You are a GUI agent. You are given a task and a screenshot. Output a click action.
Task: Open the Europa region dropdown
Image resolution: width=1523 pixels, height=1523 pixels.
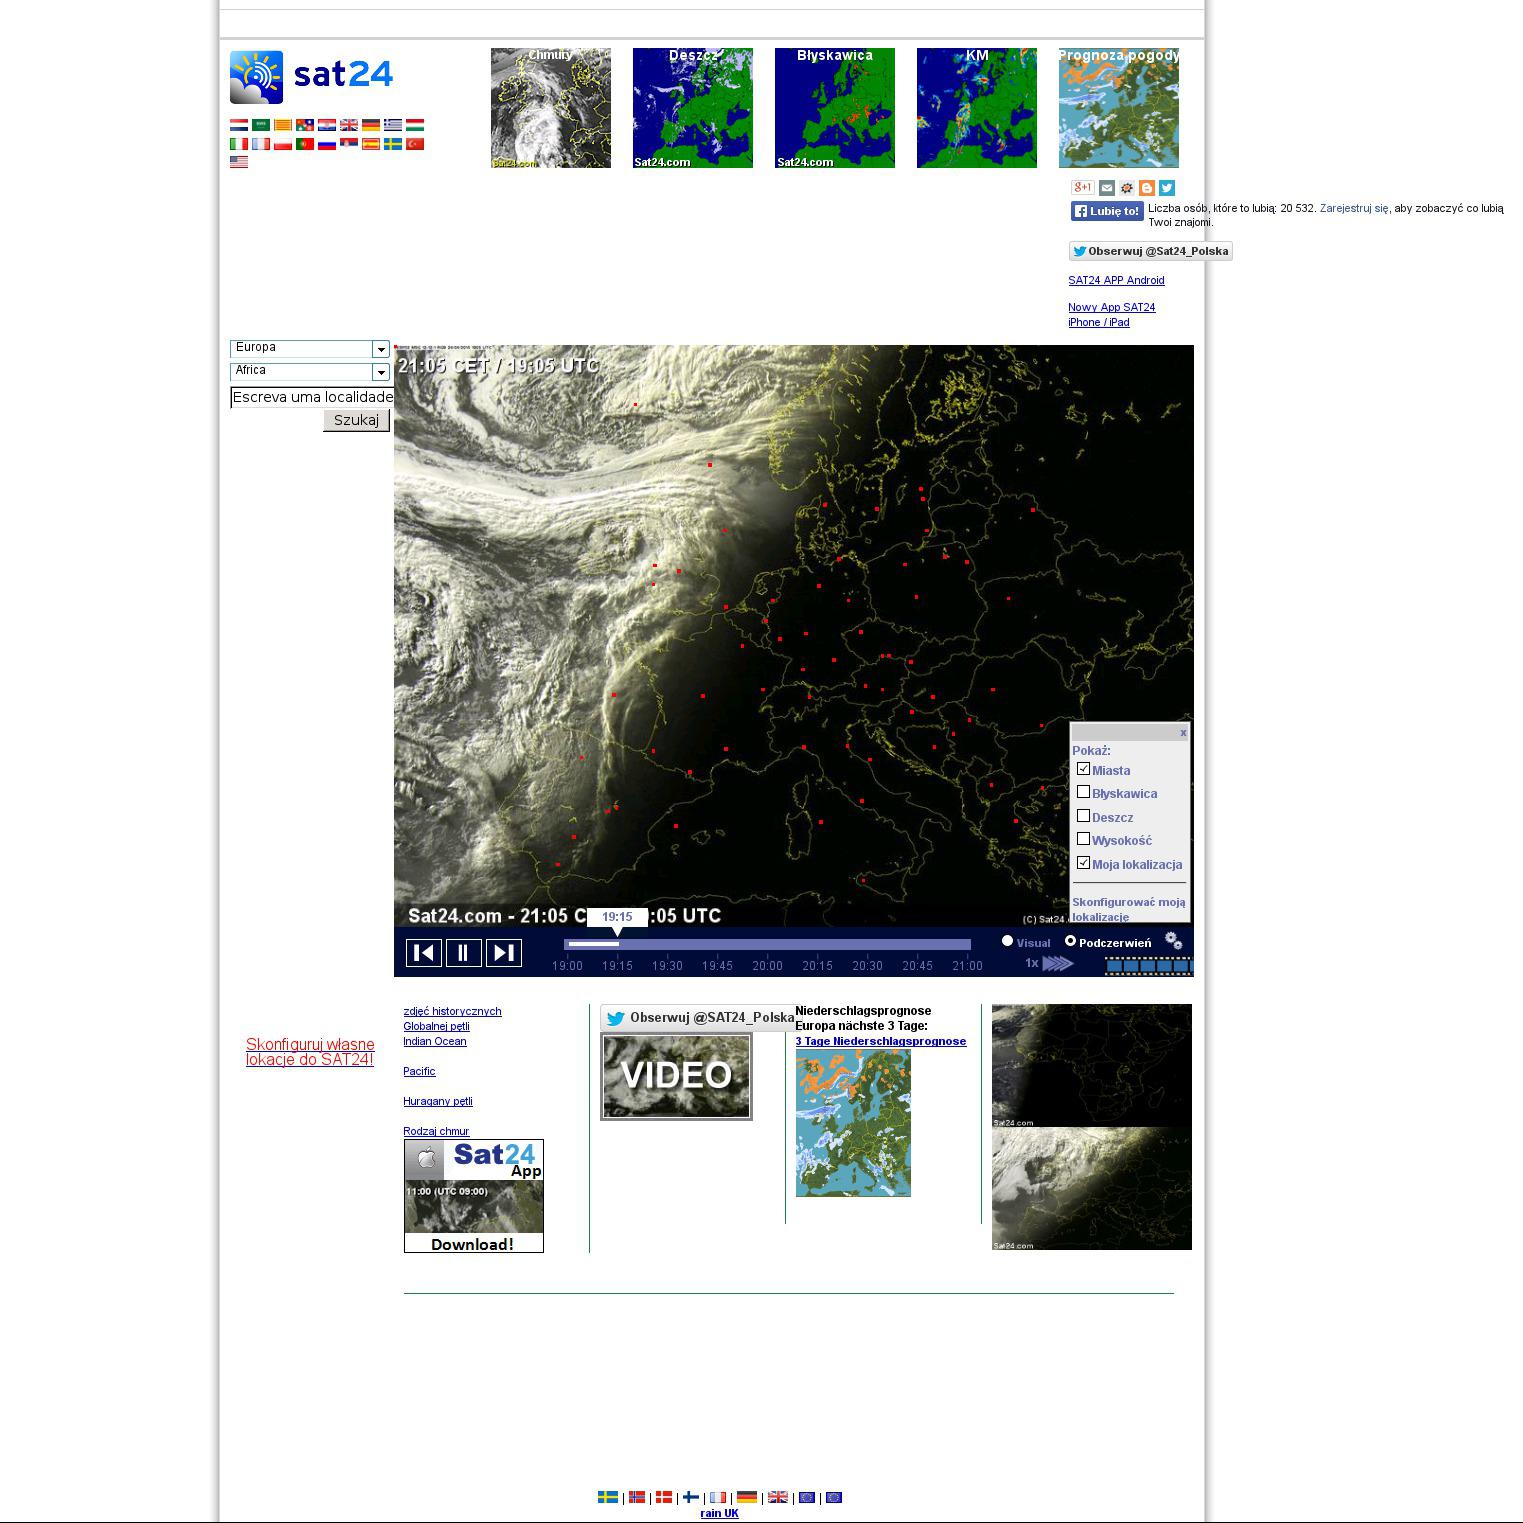click(381, 349)
